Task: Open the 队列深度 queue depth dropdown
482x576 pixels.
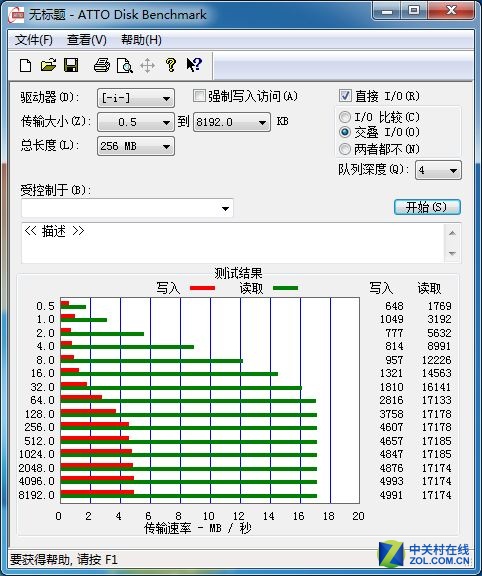Action: coord(438,170)
